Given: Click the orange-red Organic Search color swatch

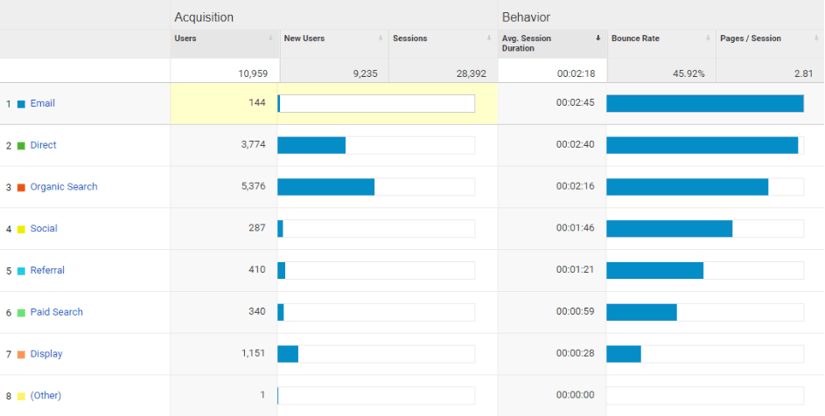Looking at the screenshot, I should [x=21, y=188].
